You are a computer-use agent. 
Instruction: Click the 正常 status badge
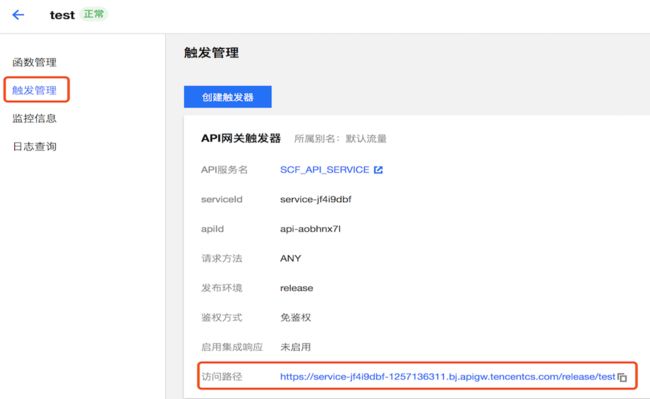click(x=94, y=14)
